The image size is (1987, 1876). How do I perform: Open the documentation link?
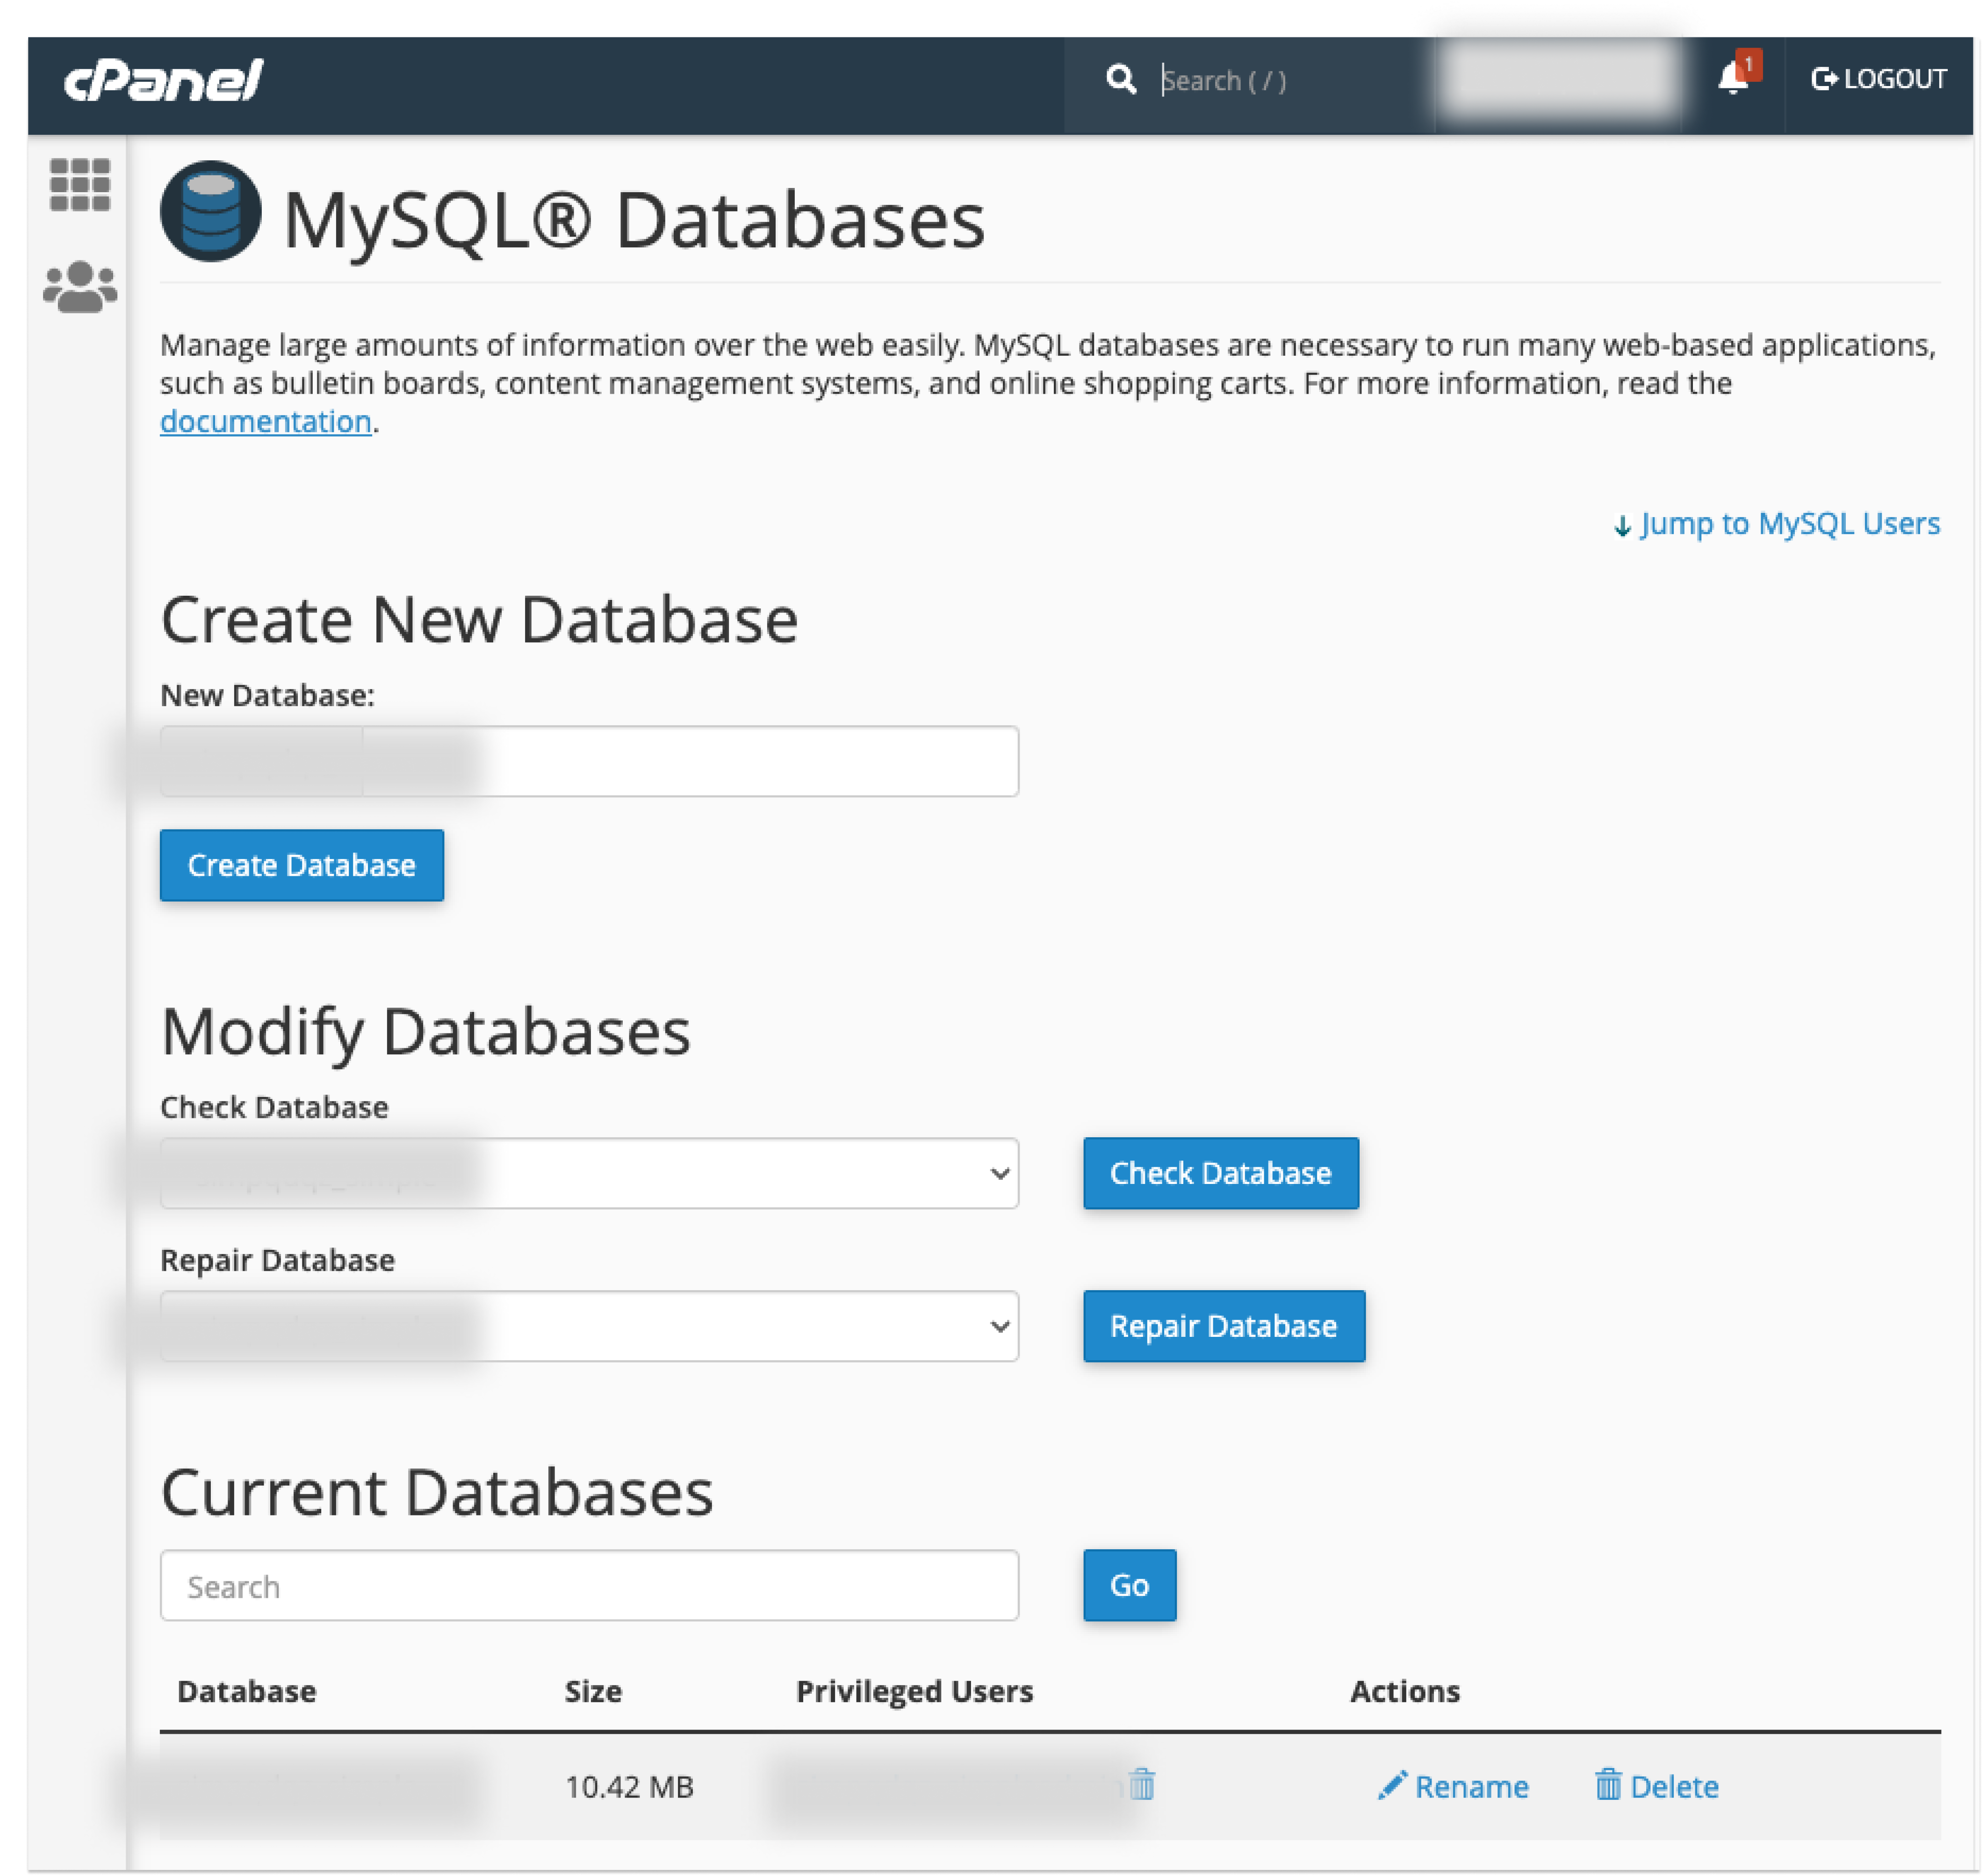(265, 422)
